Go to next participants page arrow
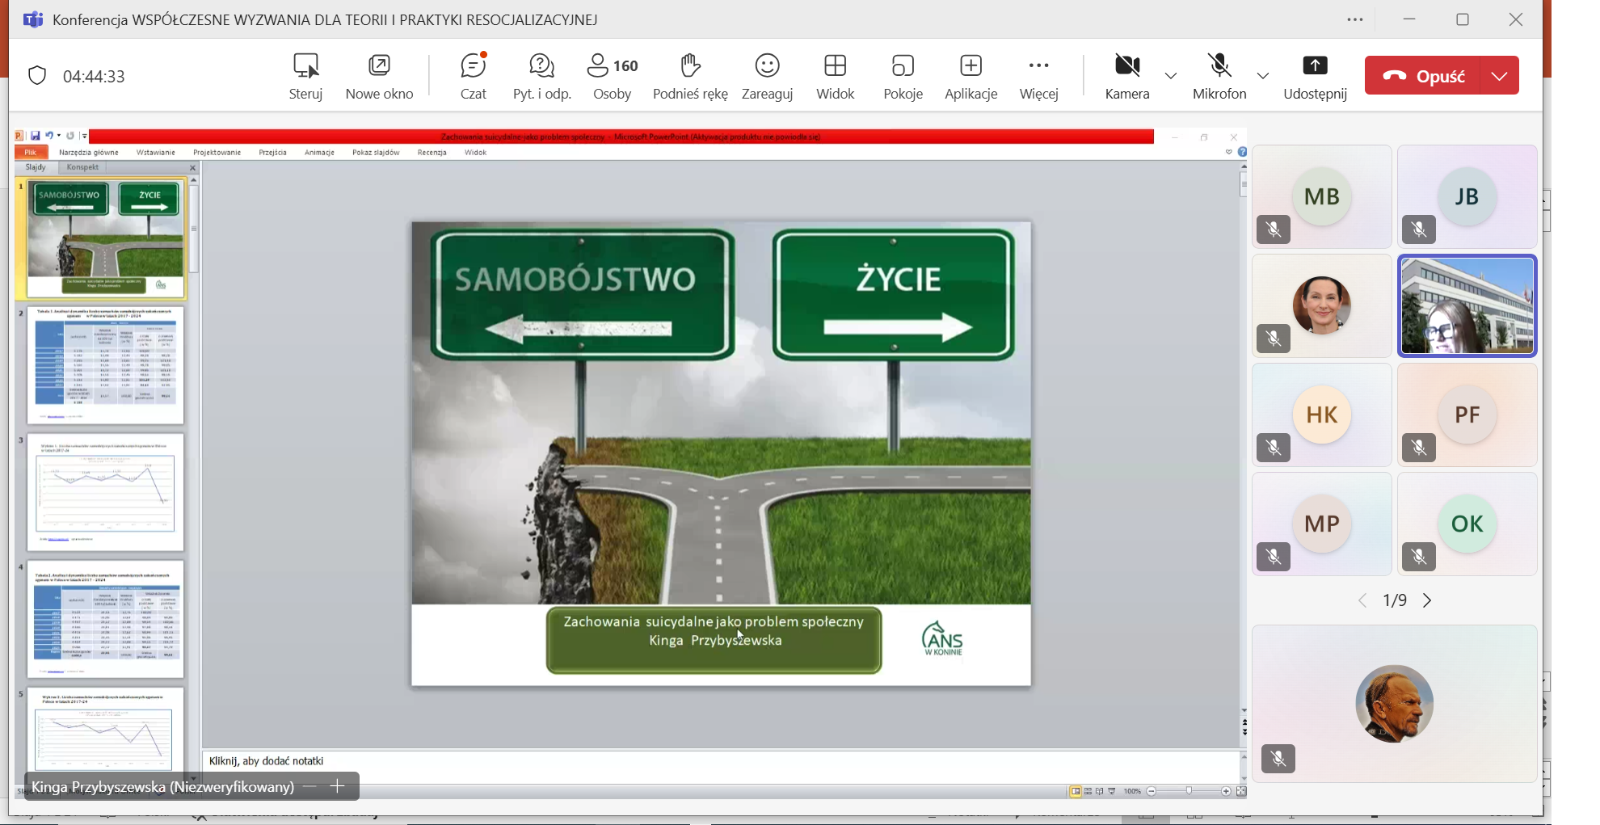1600x825 pixels. click(1428, 600)
